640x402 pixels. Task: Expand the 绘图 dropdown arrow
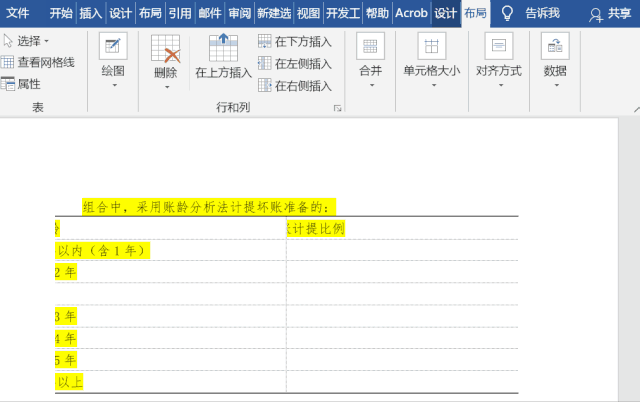(114, 85)
